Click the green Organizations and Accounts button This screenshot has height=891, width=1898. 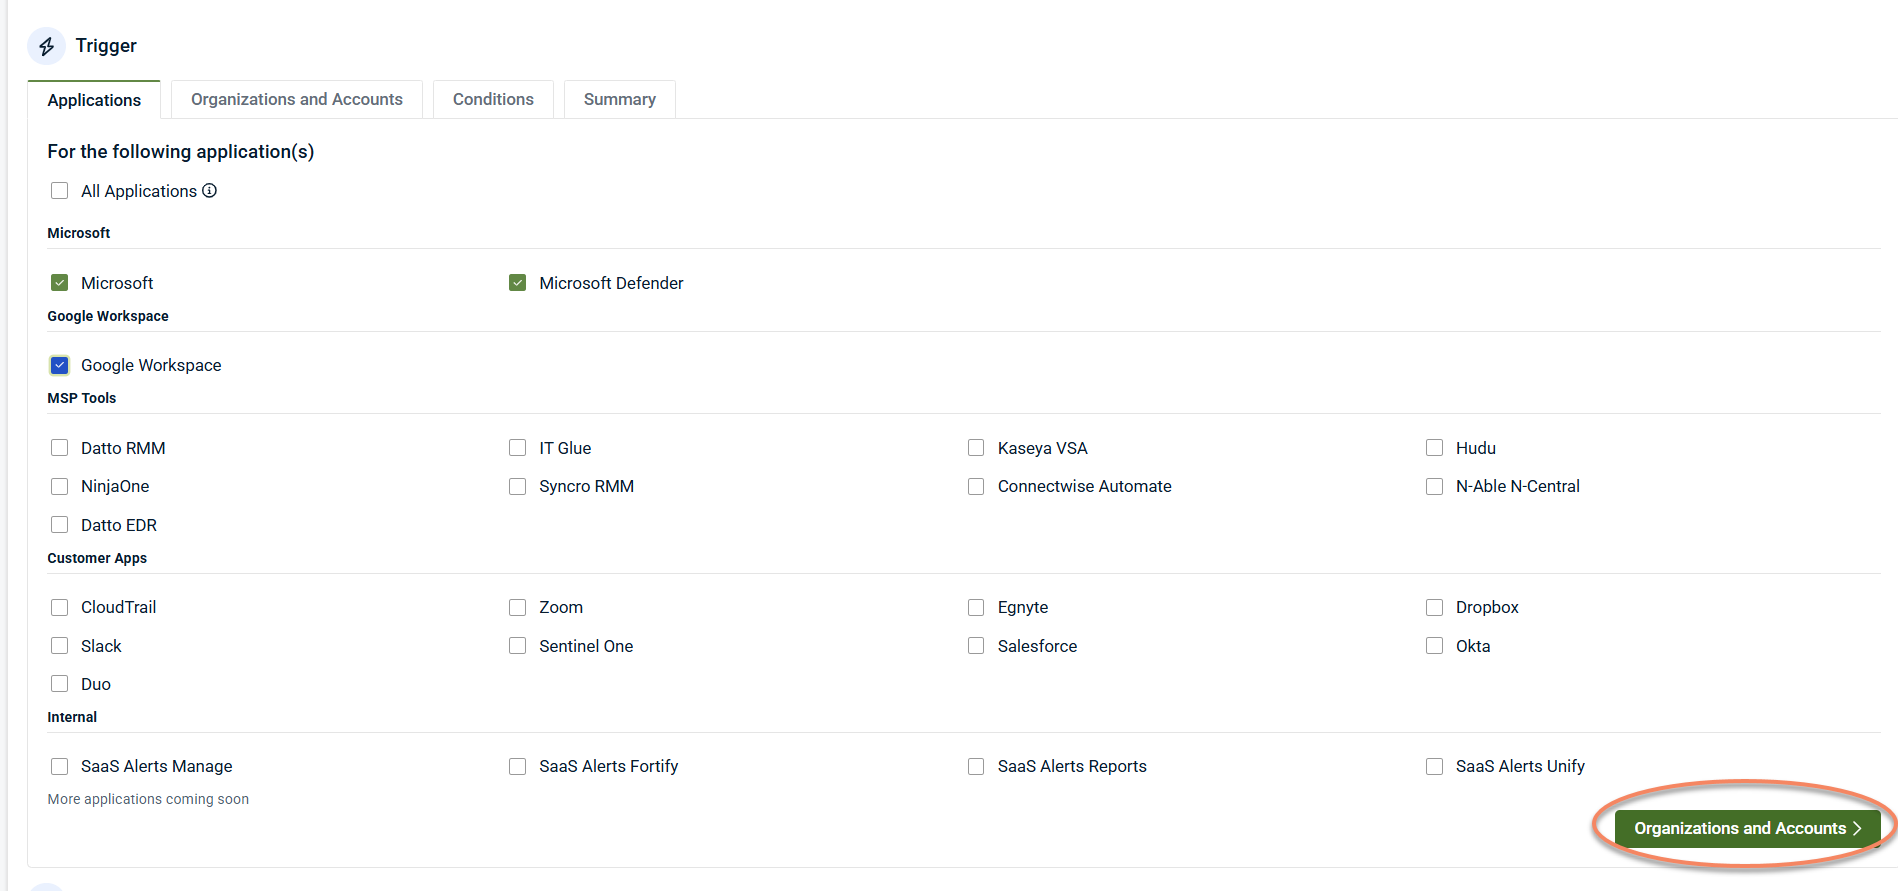1746,828
